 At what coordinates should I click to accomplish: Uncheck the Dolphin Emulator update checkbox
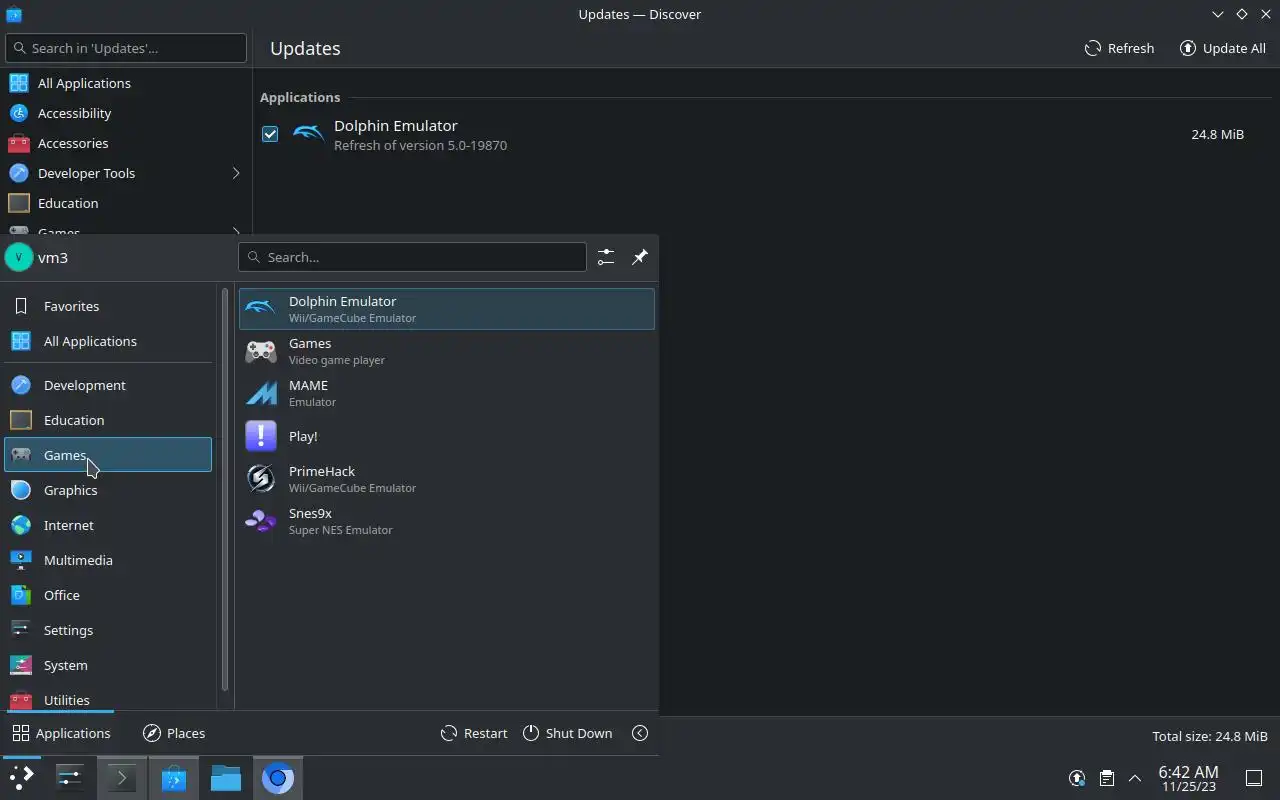(x=270, y=134)
